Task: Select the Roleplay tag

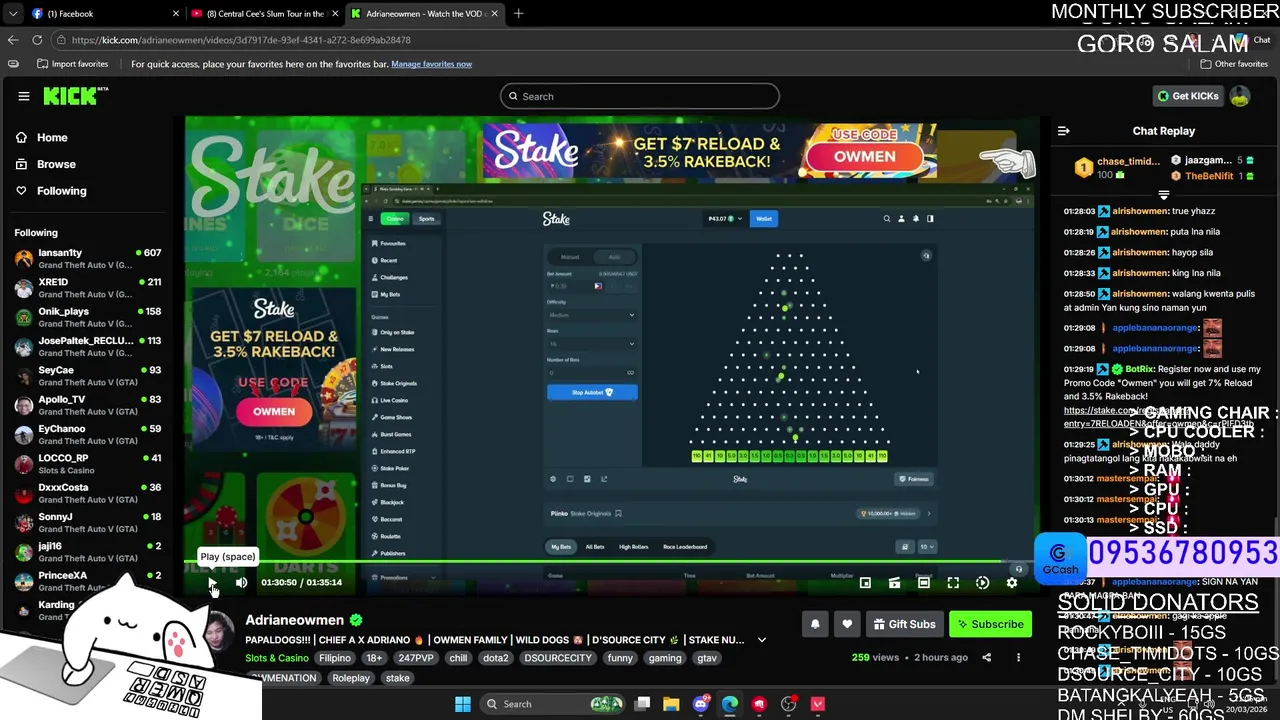Action: [x=351, y=678]
